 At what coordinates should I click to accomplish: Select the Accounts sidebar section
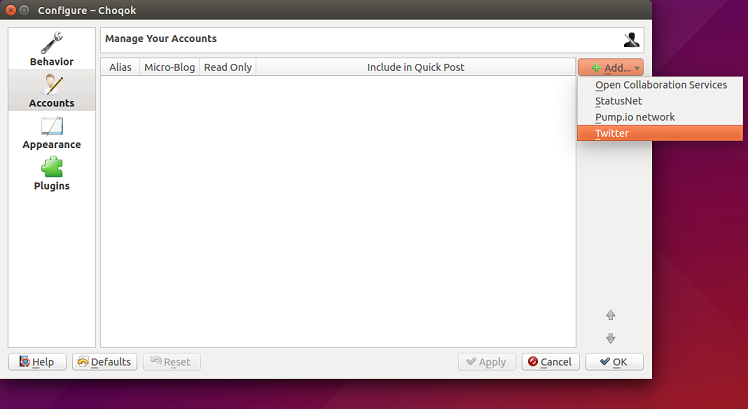tap(52, 90)
